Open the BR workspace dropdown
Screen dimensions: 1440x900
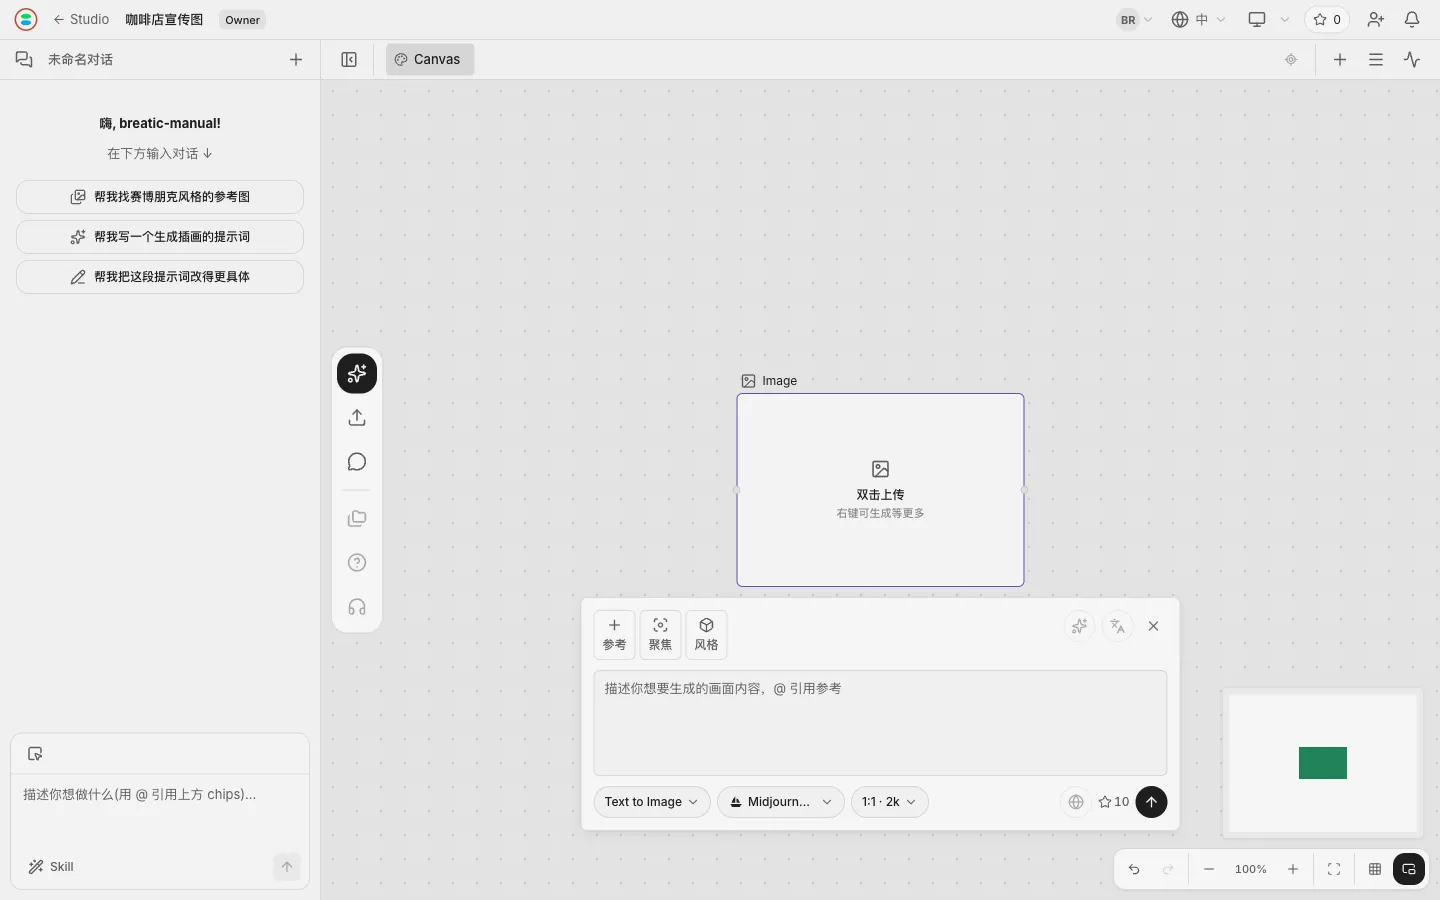1135,19
